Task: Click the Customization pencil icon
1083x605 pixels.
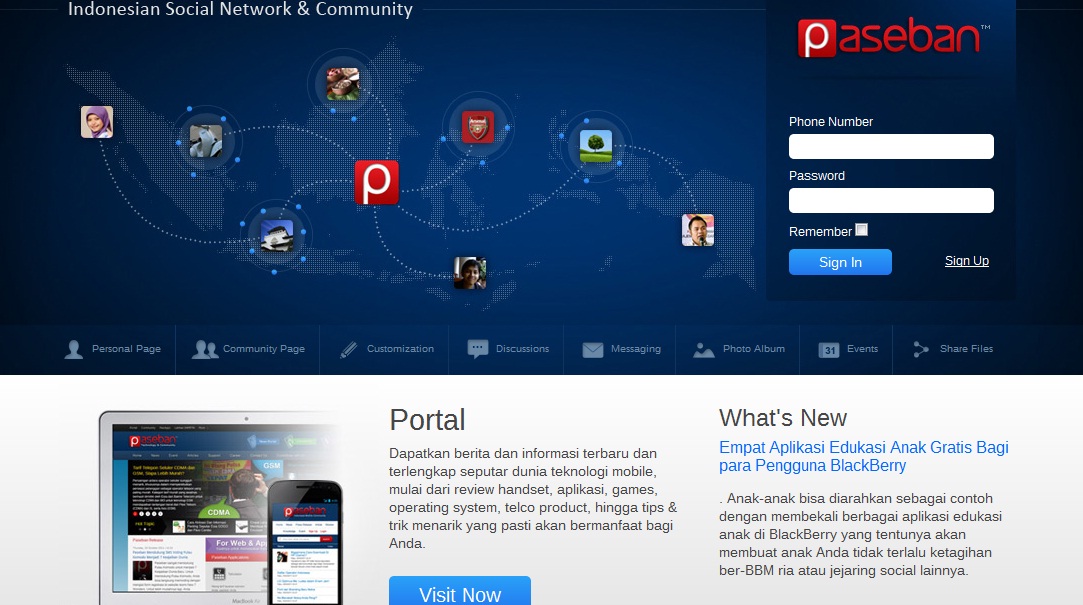Action: [349, 349]
